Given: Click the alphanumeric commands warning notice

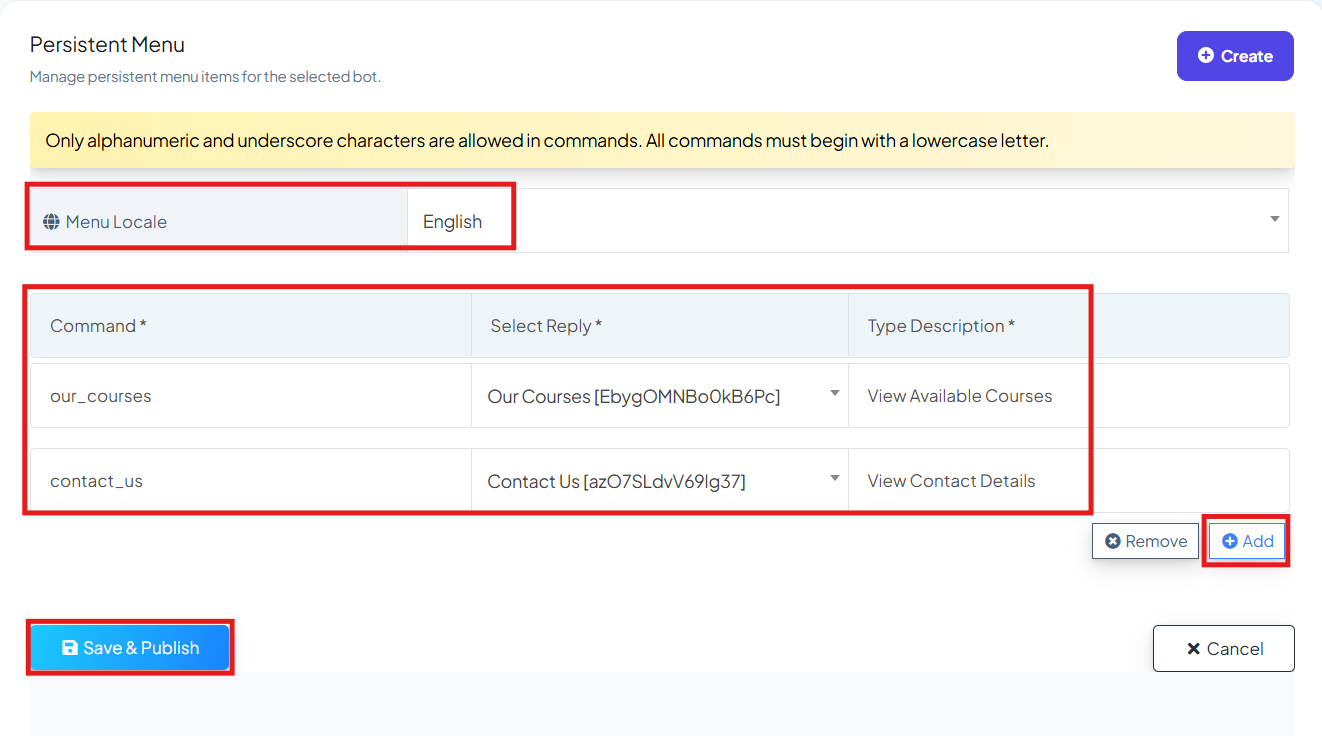Looking at the screenshot, I should tap(662, 140).
